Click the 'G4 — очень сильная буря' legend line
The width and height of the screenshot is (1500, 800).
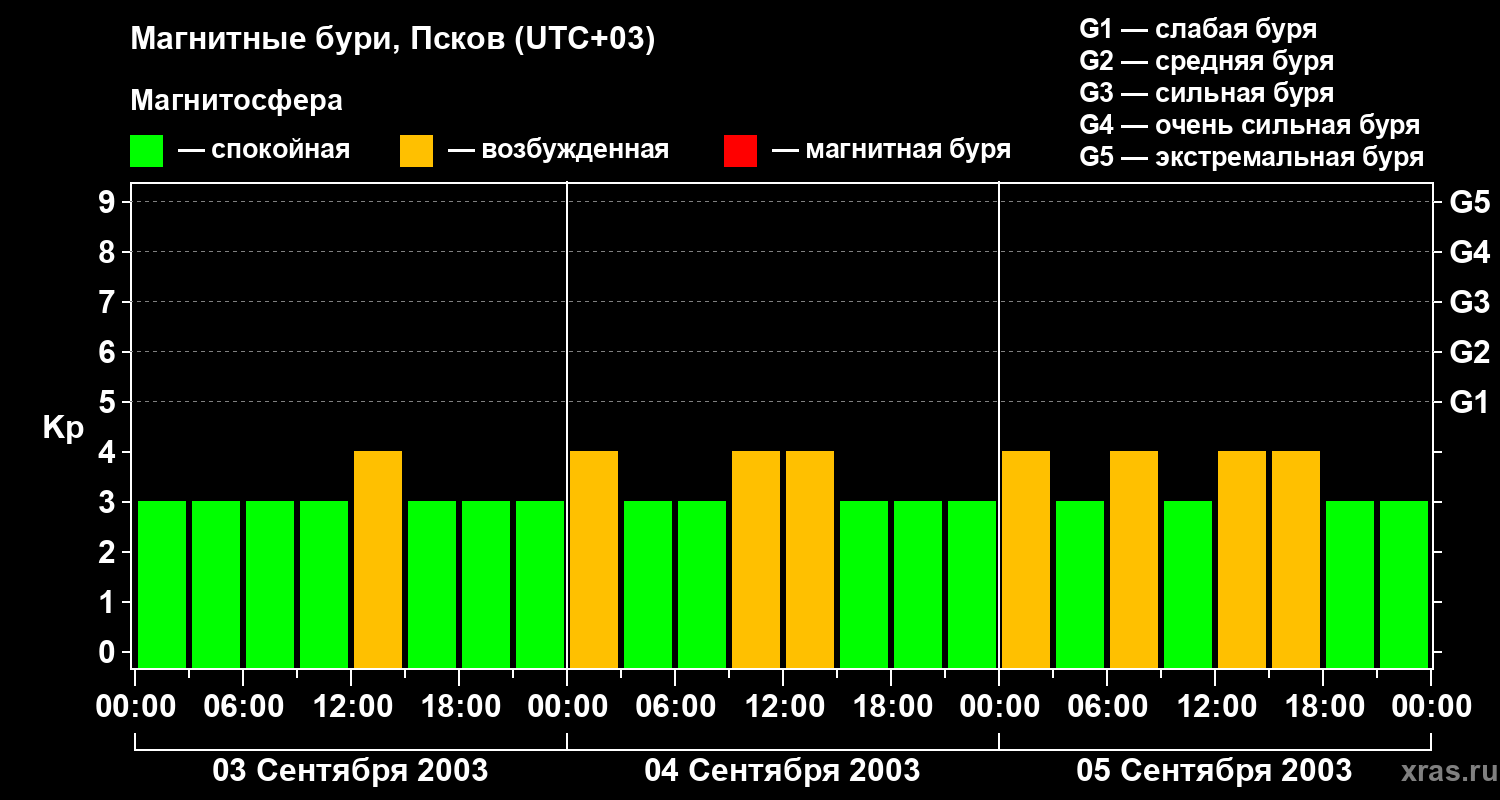click(1250, 125)
